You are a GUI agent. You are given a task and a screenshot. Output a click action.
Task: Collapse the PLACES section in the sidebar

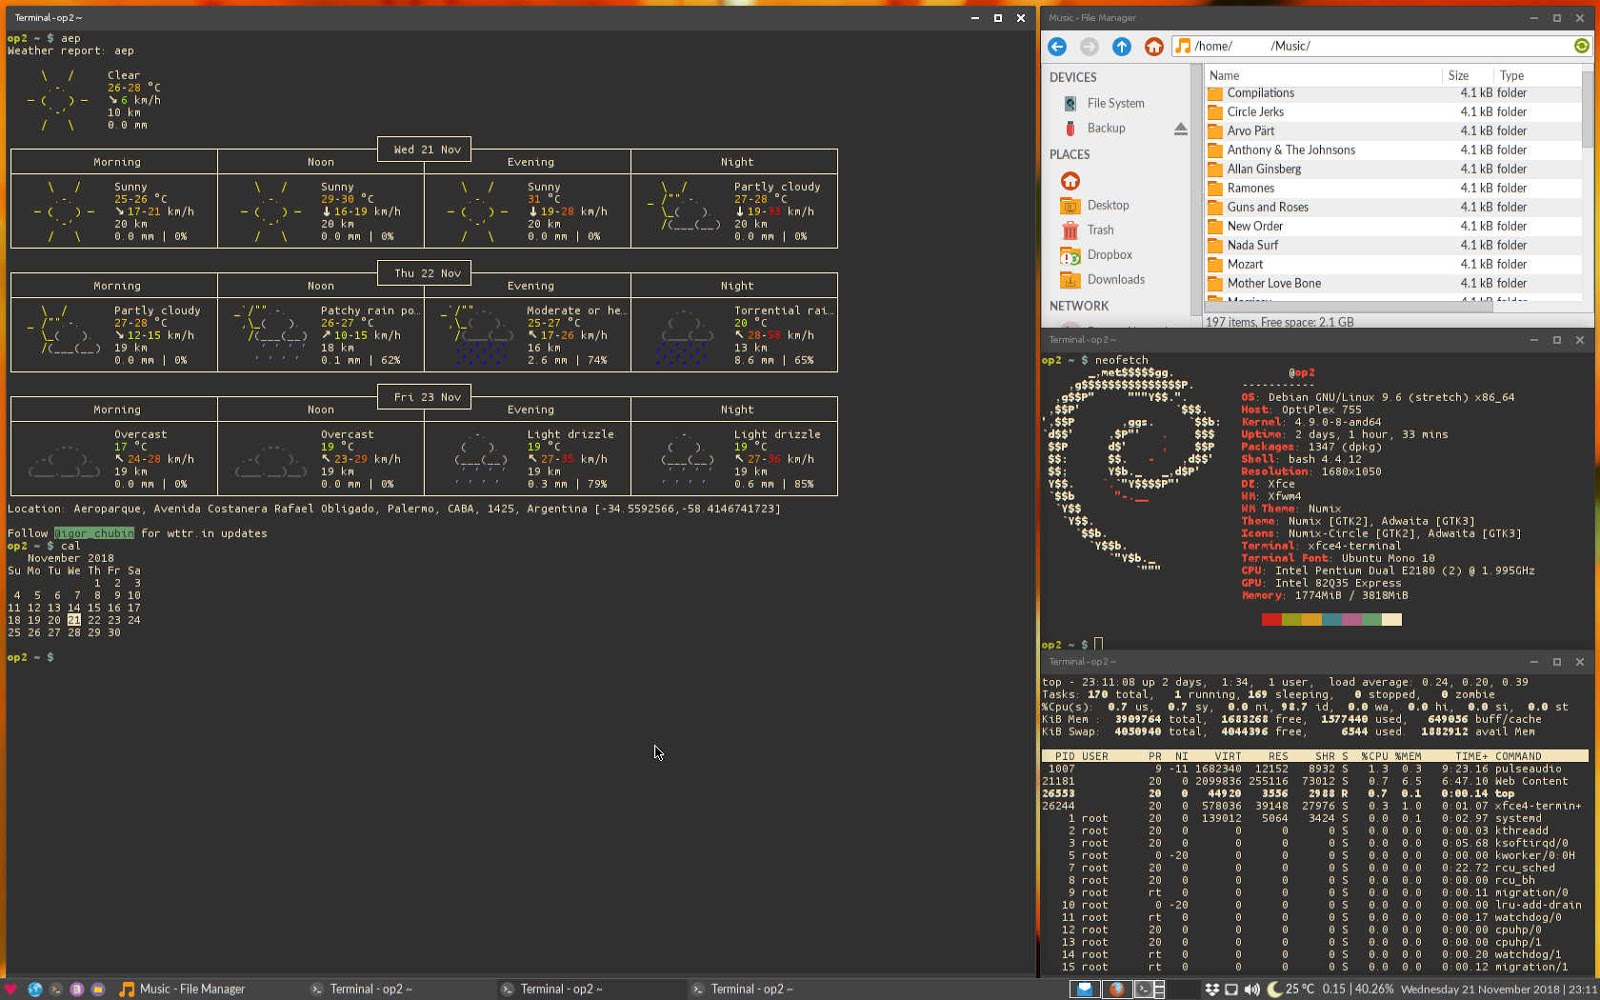coord(1068,154)
